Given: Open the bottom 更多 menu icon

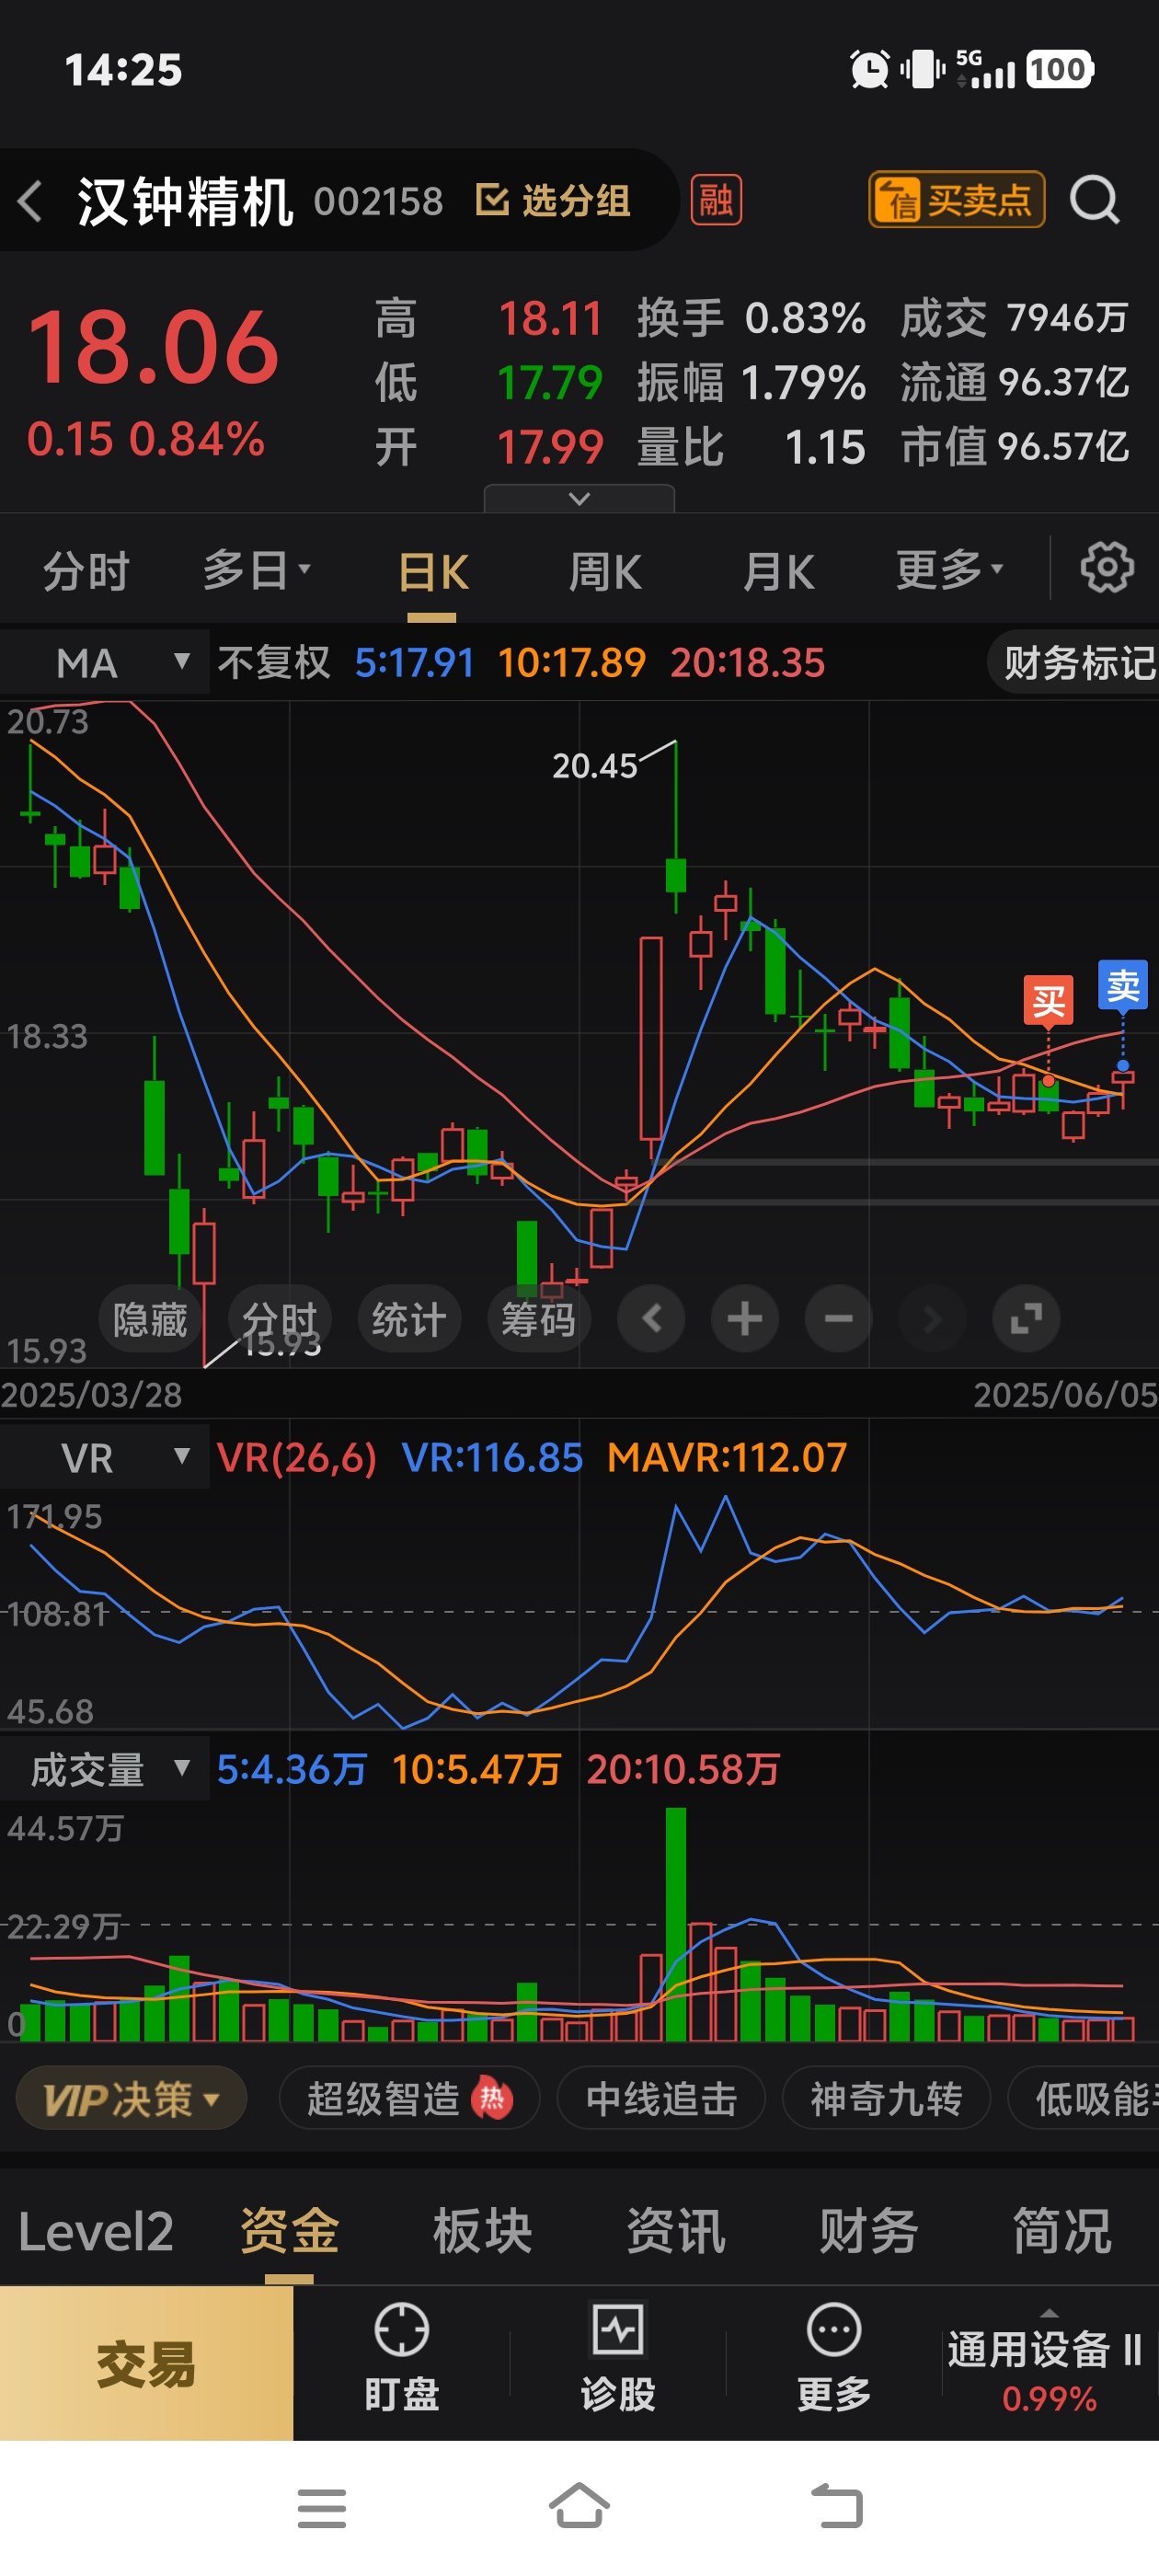Looking at the screenshot, I should [833, 2359].
